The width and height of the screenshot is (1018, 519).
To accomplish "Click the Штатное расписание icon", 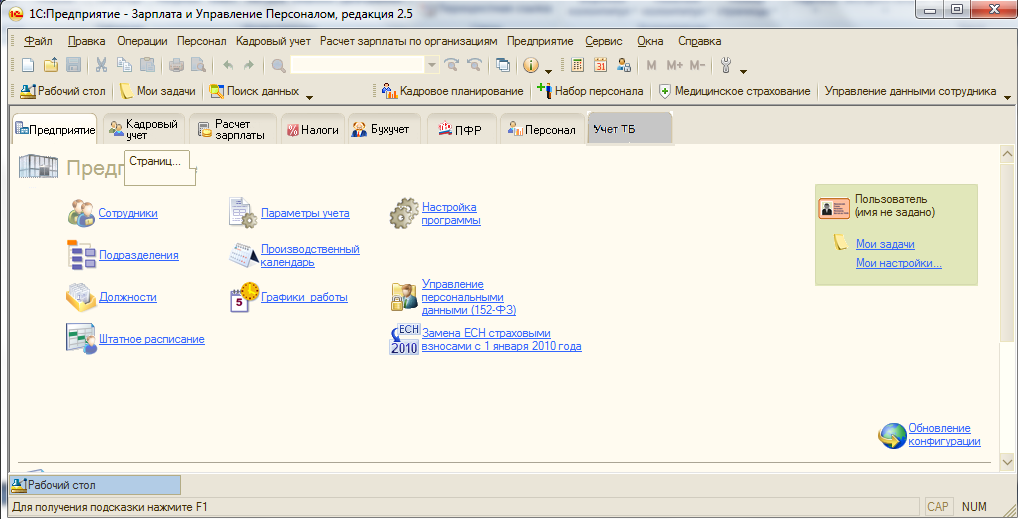I will click(x=81, y=338).
